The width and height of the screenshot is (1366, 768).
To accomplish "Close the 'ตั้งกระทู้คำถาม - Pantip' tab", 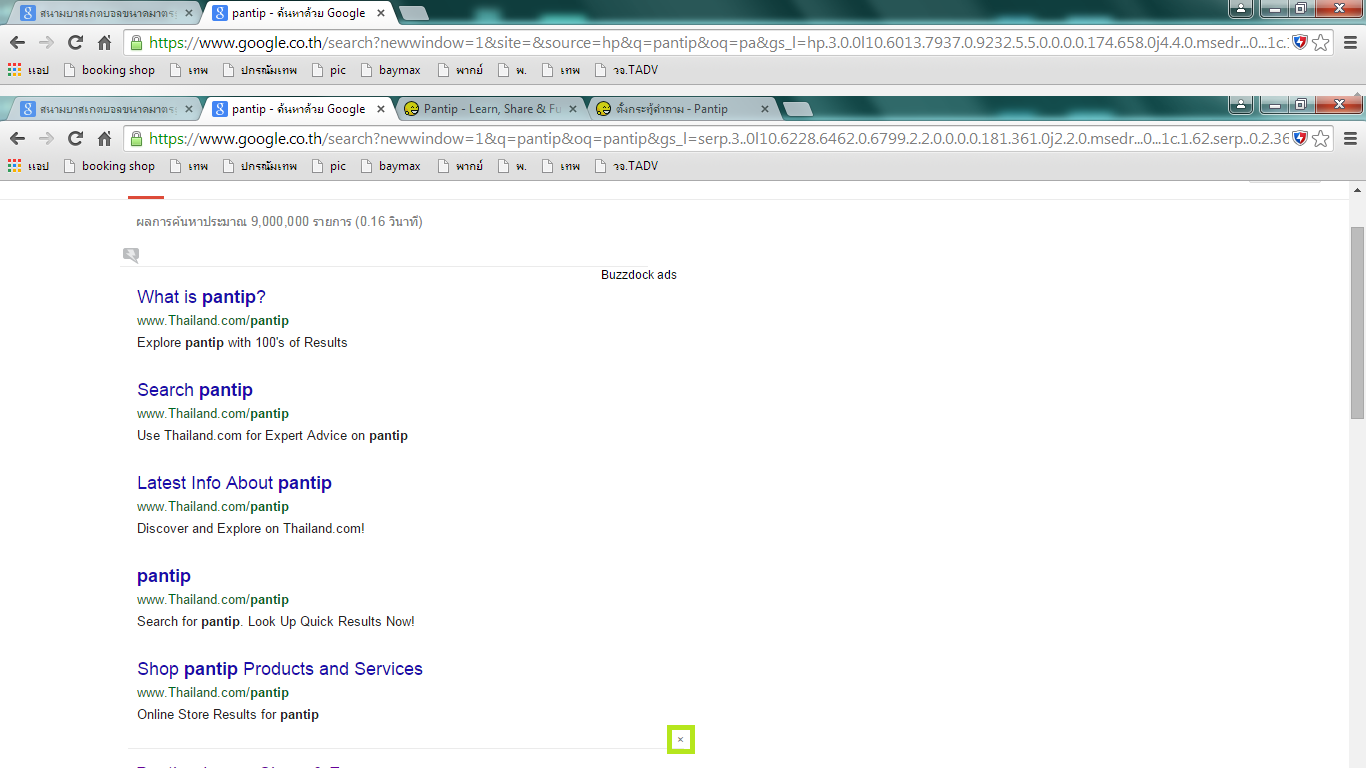I will click(765, 109).
